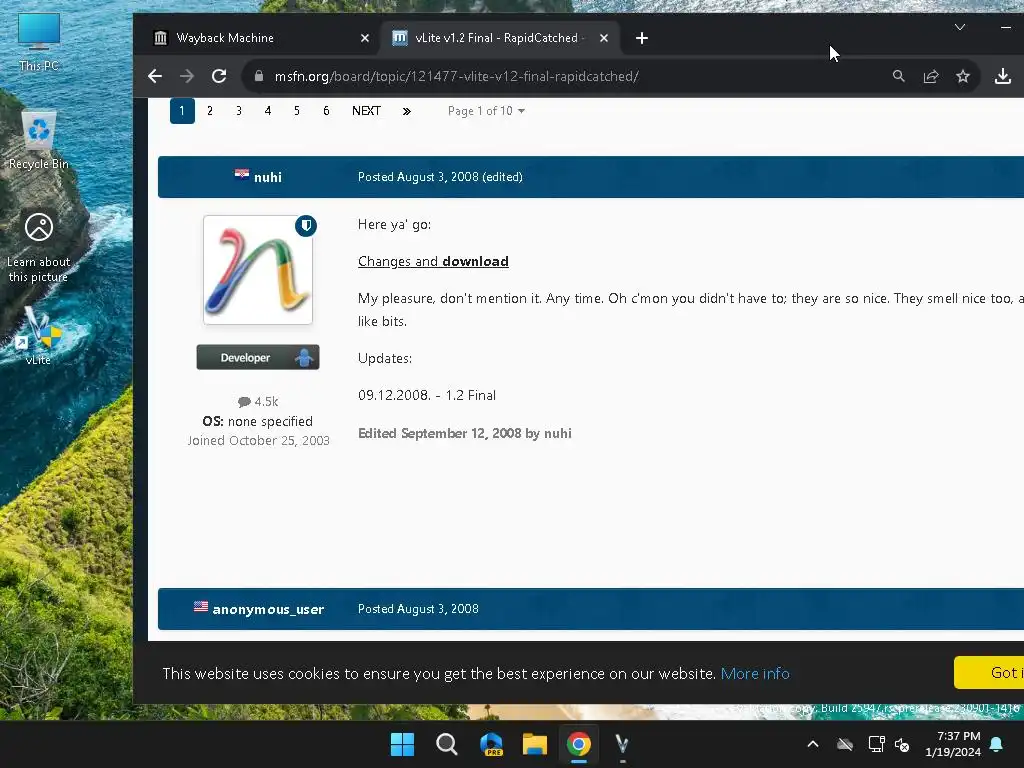Open File Explorer from the taskbar
Screen dimensions: 1024x768
[535, 744]
